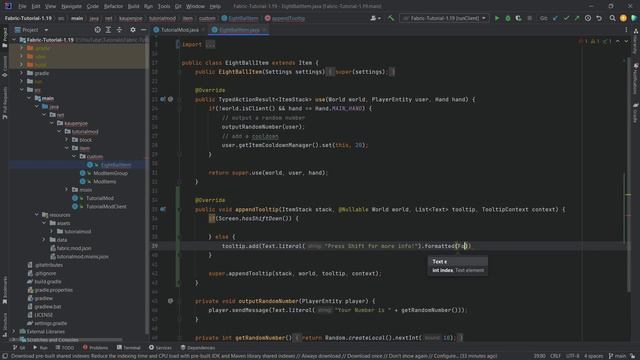Click the CRLF line separator indicator

(556, 356)
